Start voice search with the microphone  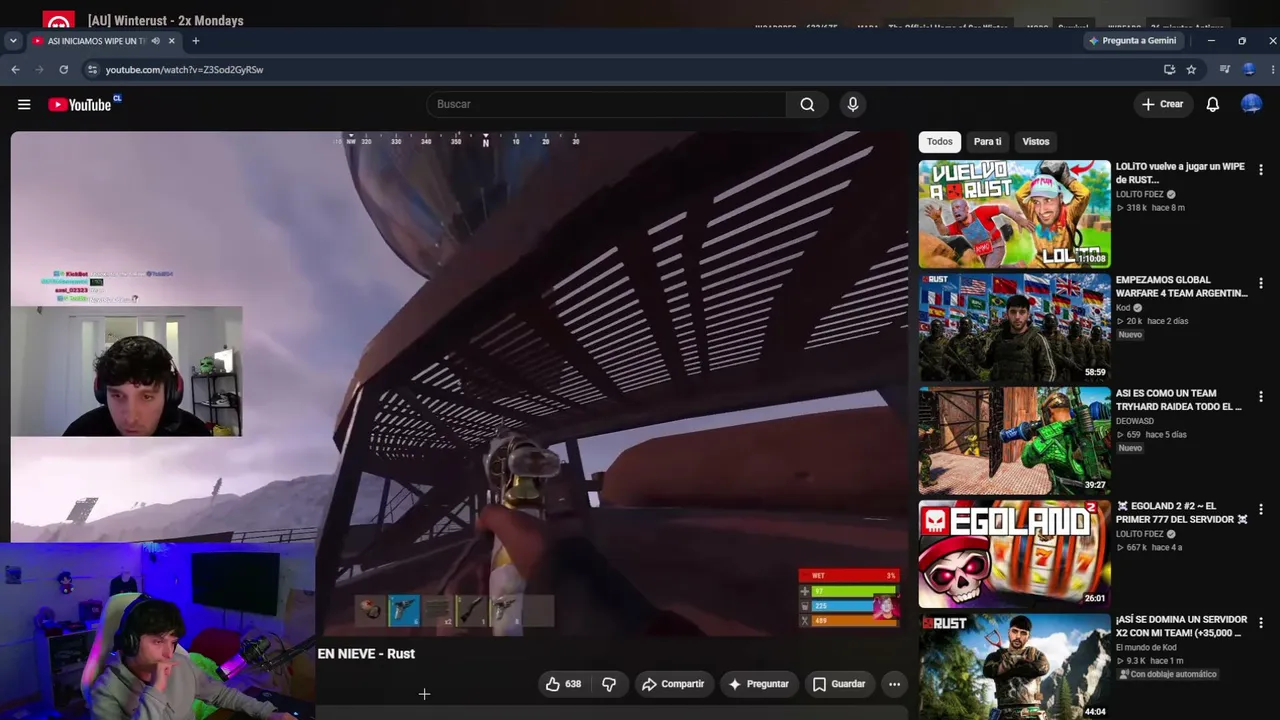(x=853, y=104)
